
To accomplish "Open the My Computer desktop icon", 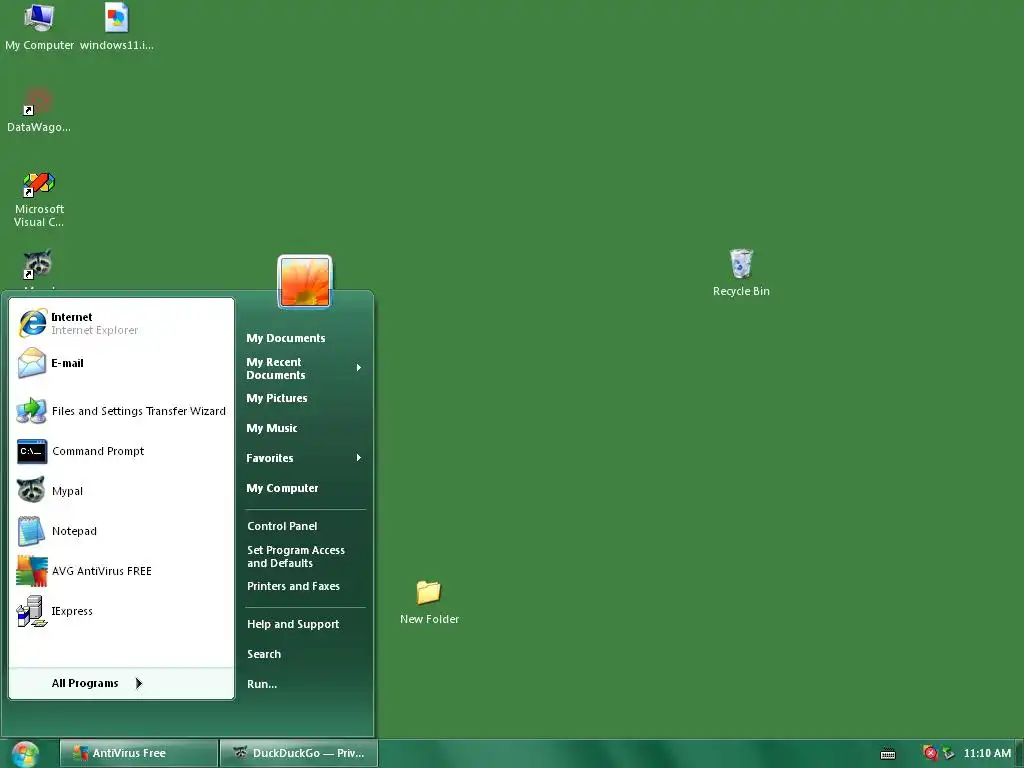I will tap(39, 26).
